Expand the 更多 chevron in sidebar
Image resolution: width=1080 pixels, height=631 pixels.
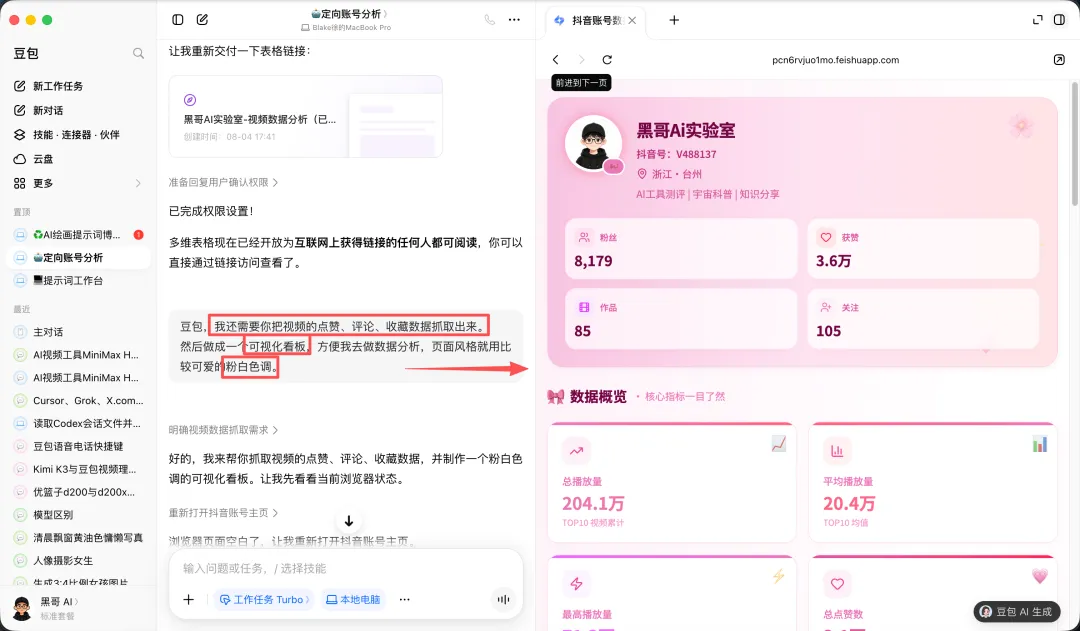(138, 183)
